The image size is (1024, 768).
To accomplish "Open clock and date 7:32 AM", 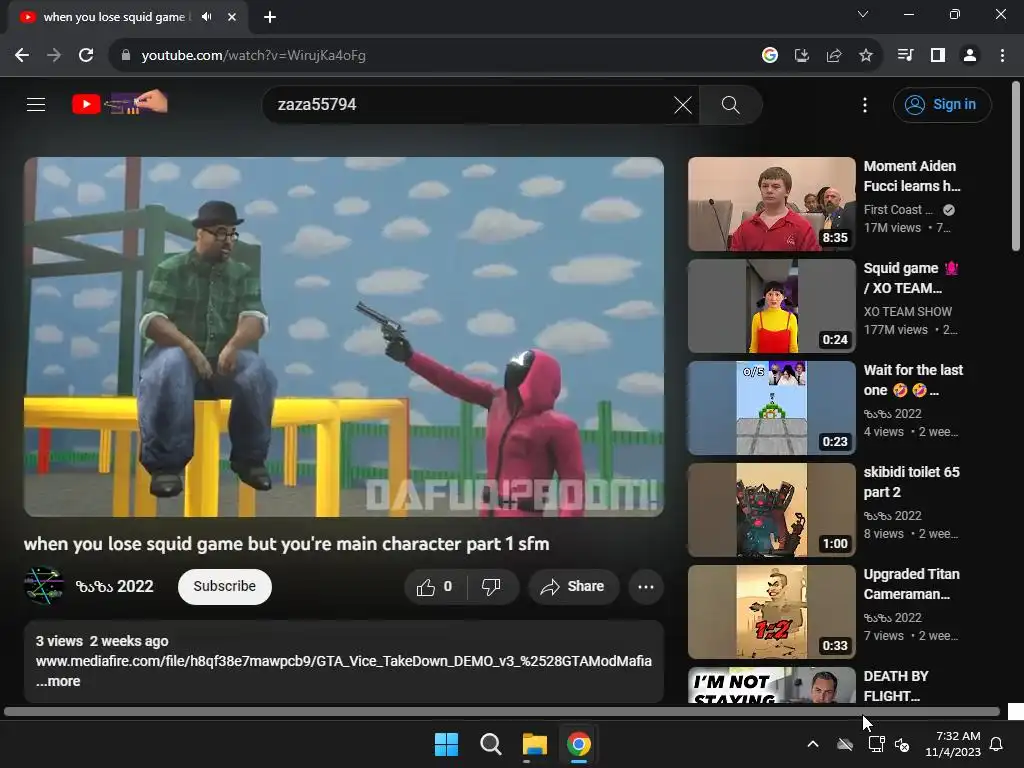I will [x=953, y=744].
